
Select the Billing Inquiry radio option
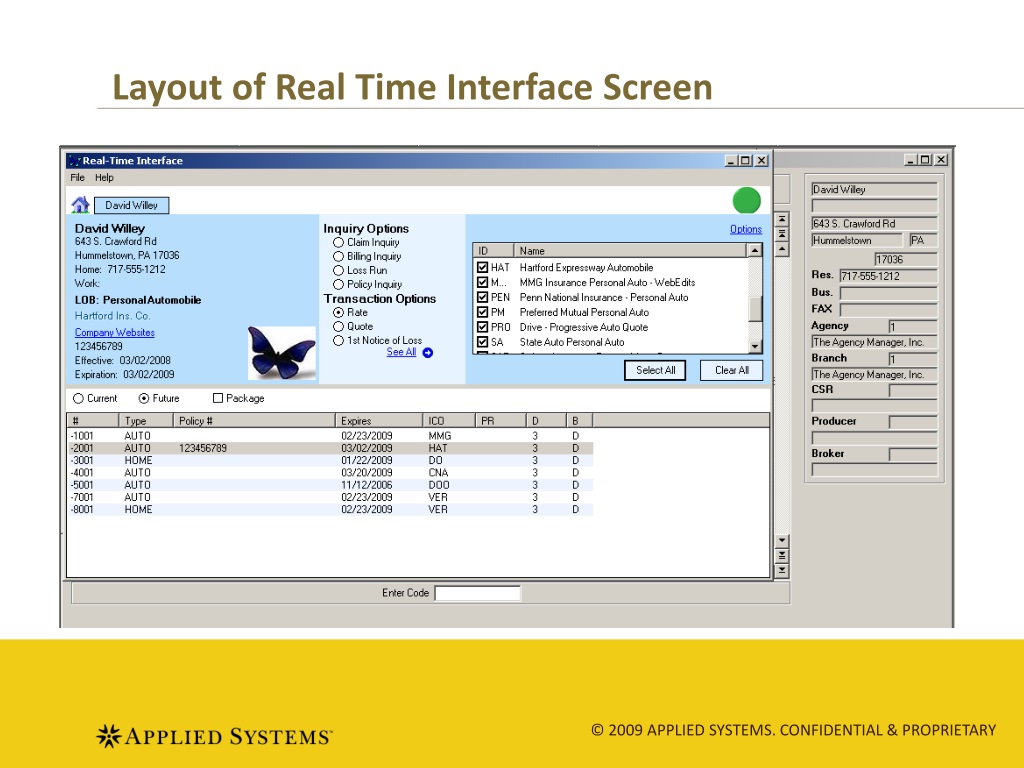[338, 257]
